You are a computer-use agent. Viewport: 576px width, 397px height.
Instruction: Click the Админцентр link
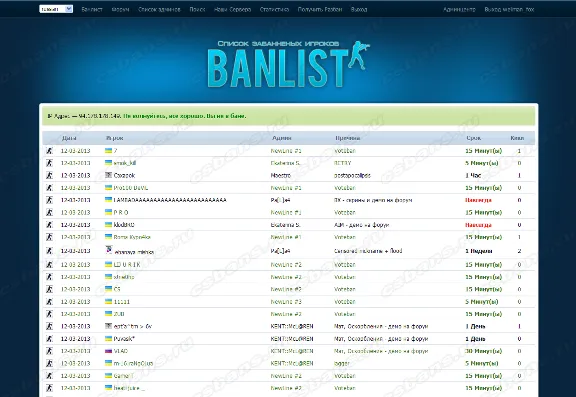pyautogui.click(x=459, y=10)
